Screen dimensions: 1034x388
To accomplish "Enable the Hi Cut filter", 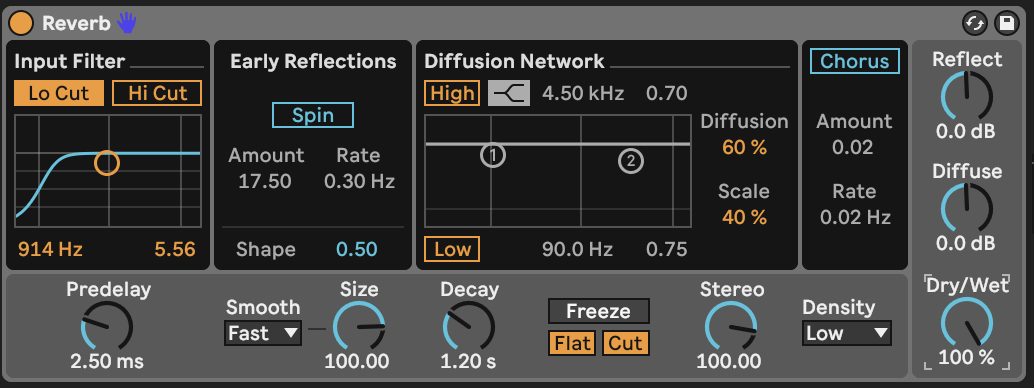I will pyautogui.click(x=158, y=93).
